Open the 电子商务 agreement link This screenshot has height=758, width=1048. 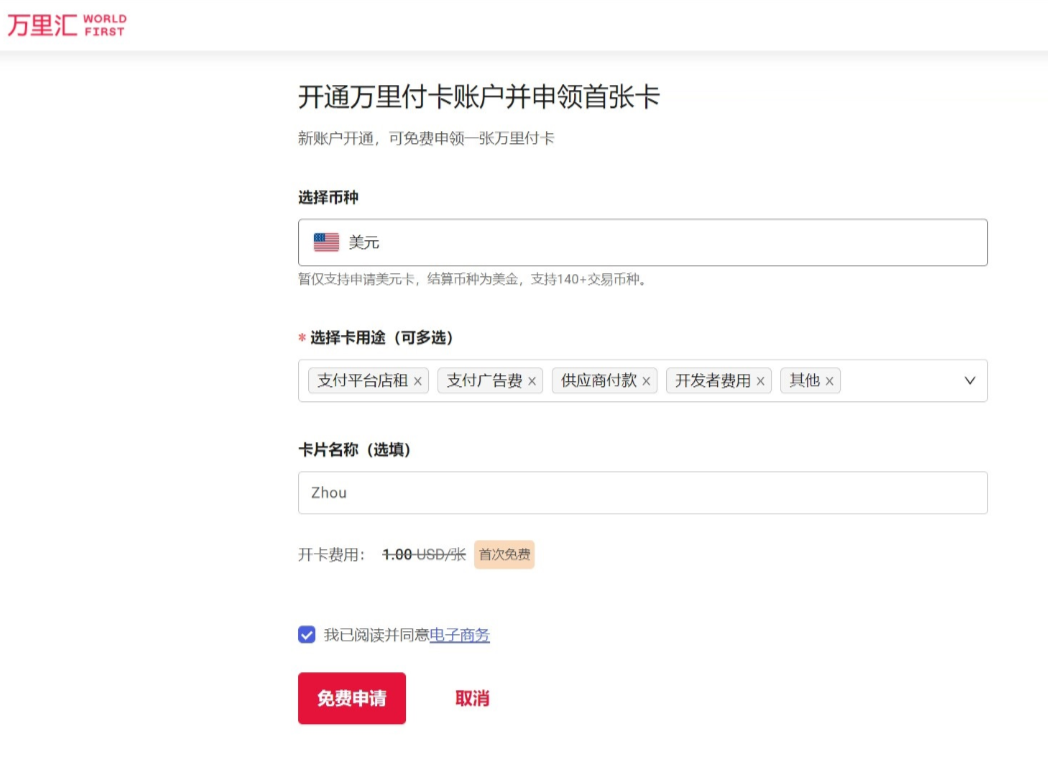(x=459, y=635)
